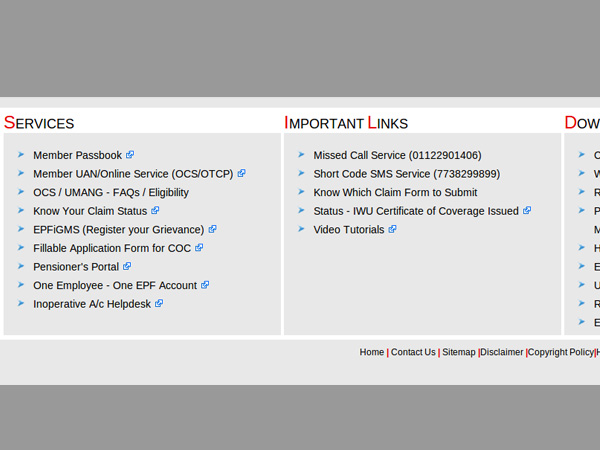Click external link icon beside Video Tutorials
Screen dimensions: 600x450
392,229
